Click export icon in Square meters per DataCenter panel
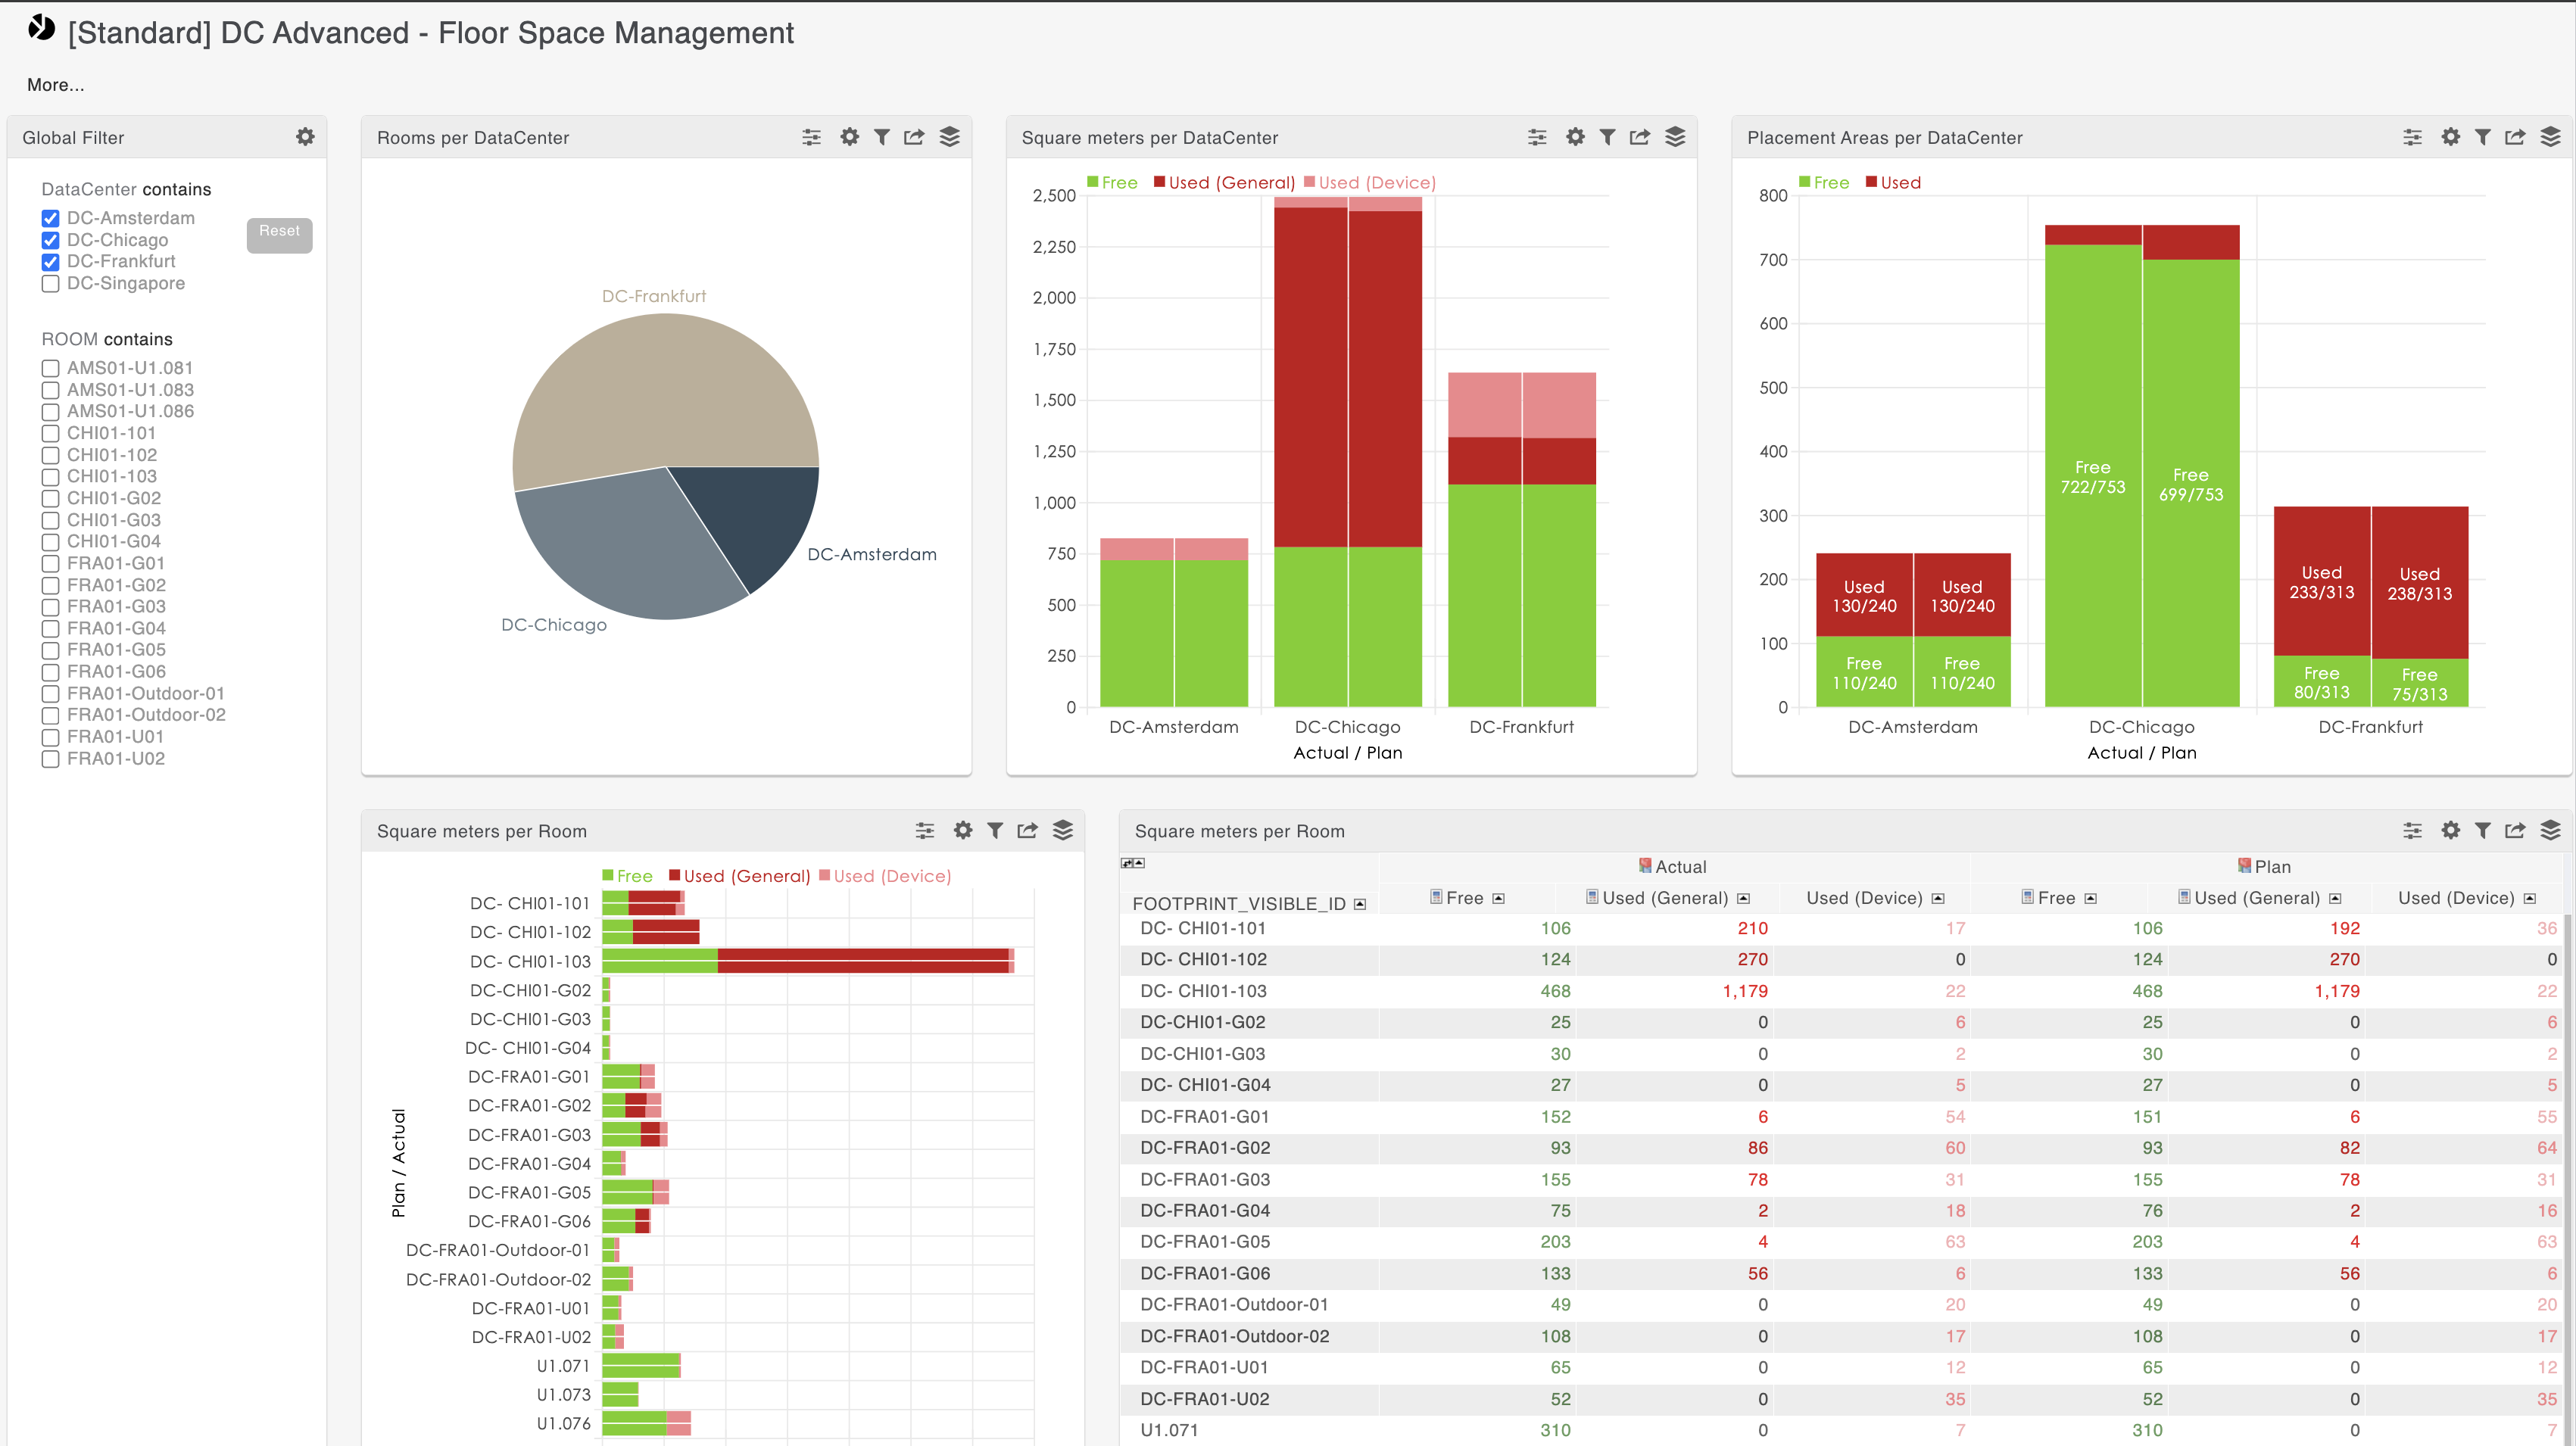 [1639, 137]
